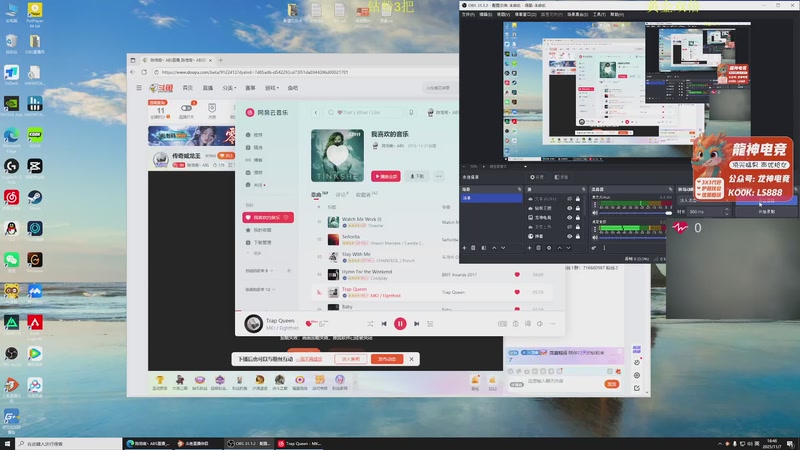Toggle visibility of fourth OBS source row
This screenshot has width=800, height=450.
pyautogui.click(x=569, y=227)
